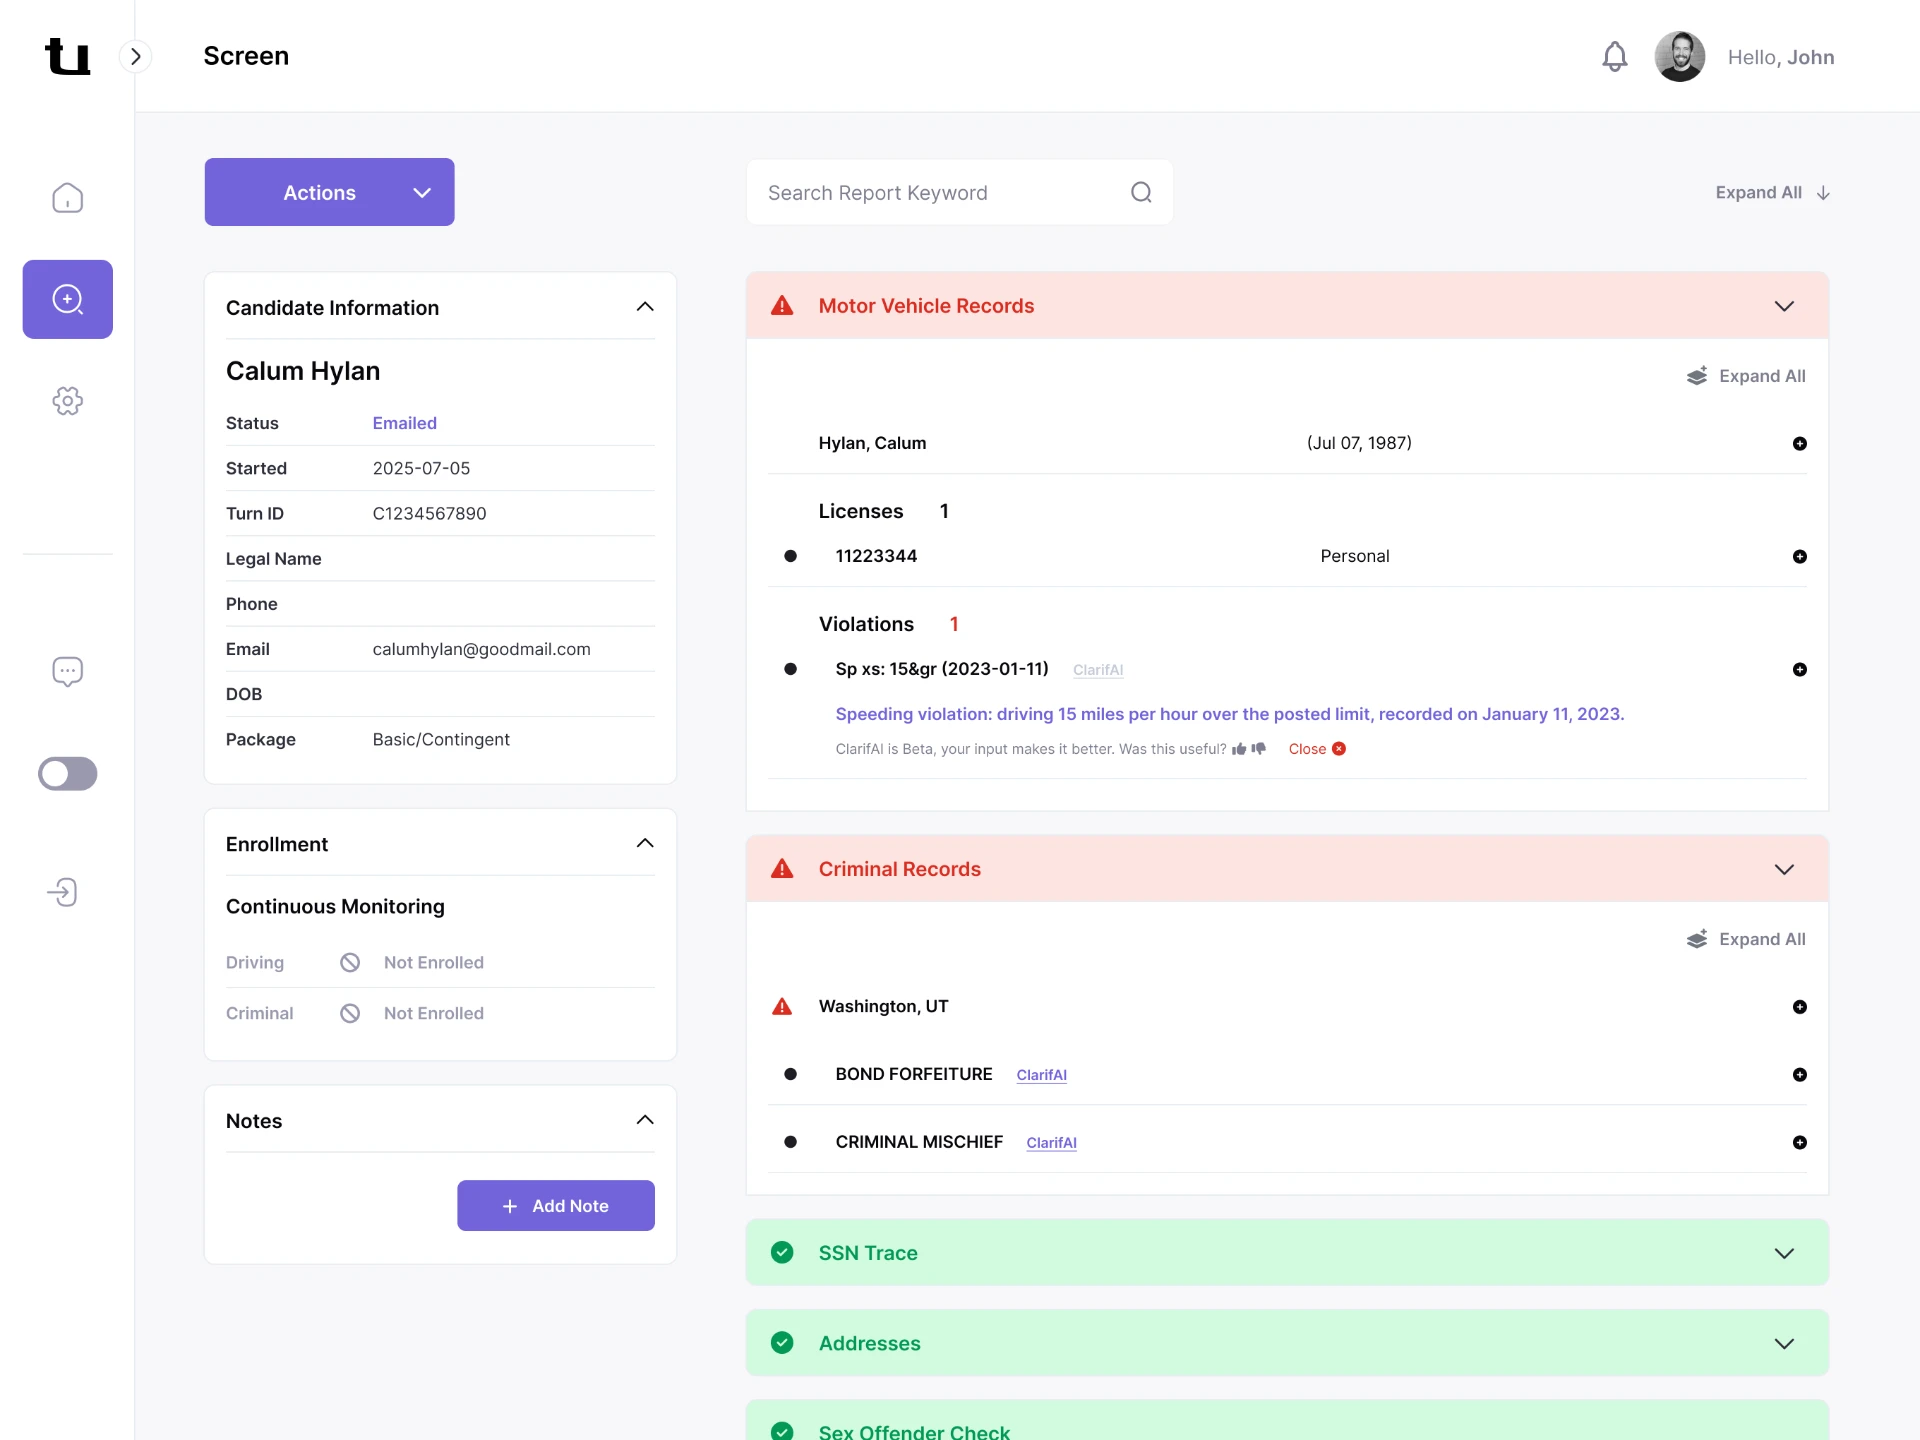Open the settings gear in sidebar
The height and width of the screenshot is (1440, 1920).
click(67, 401)
